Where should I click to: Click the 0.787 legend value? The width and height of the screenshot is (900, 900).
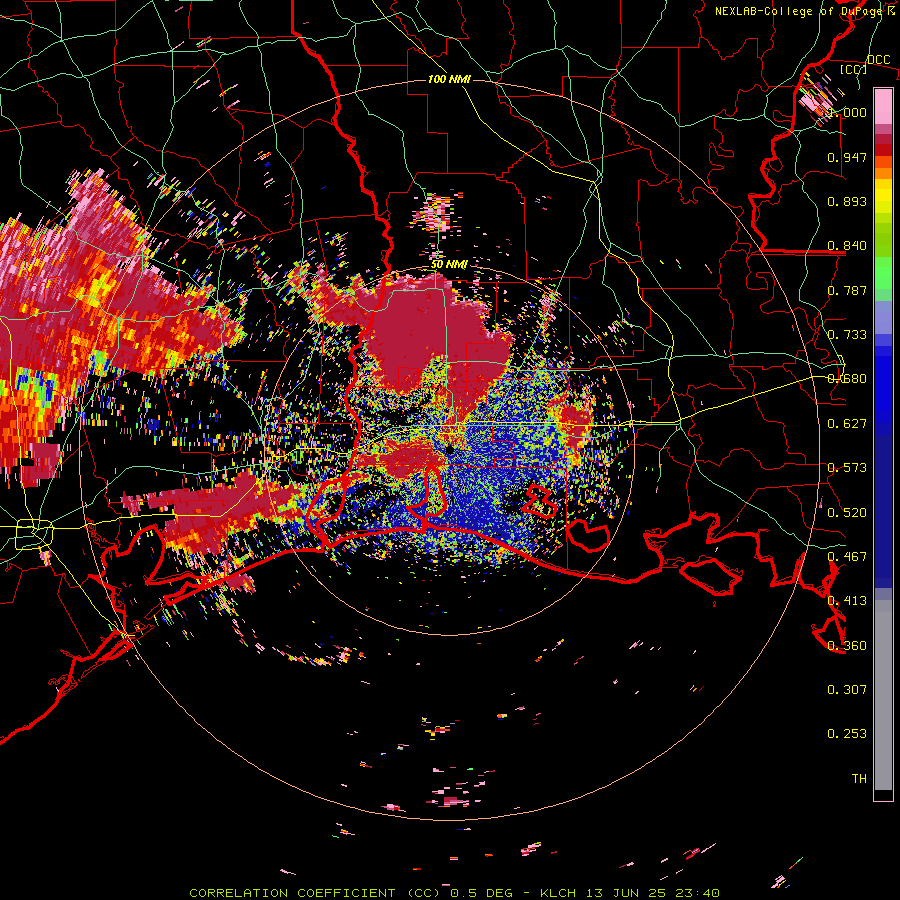[847, 290]
